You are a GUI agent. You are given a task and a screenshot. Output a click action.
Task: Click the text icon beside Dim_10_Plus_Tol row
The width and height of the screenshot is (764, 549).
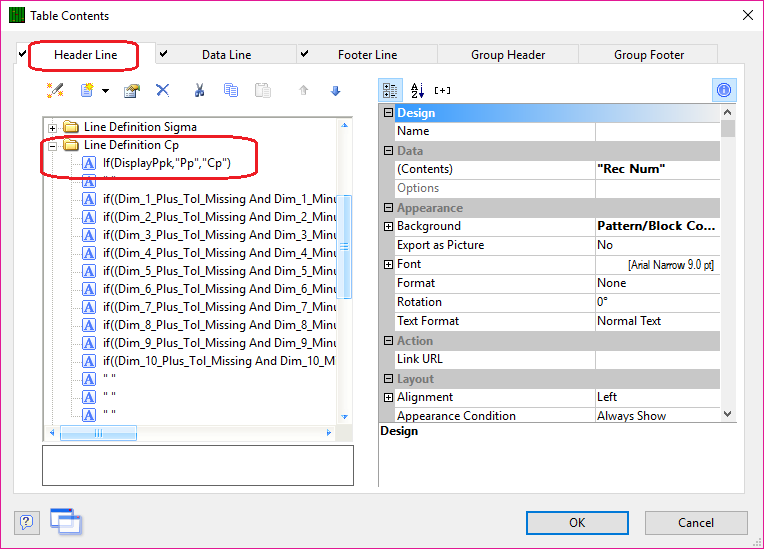89,361
